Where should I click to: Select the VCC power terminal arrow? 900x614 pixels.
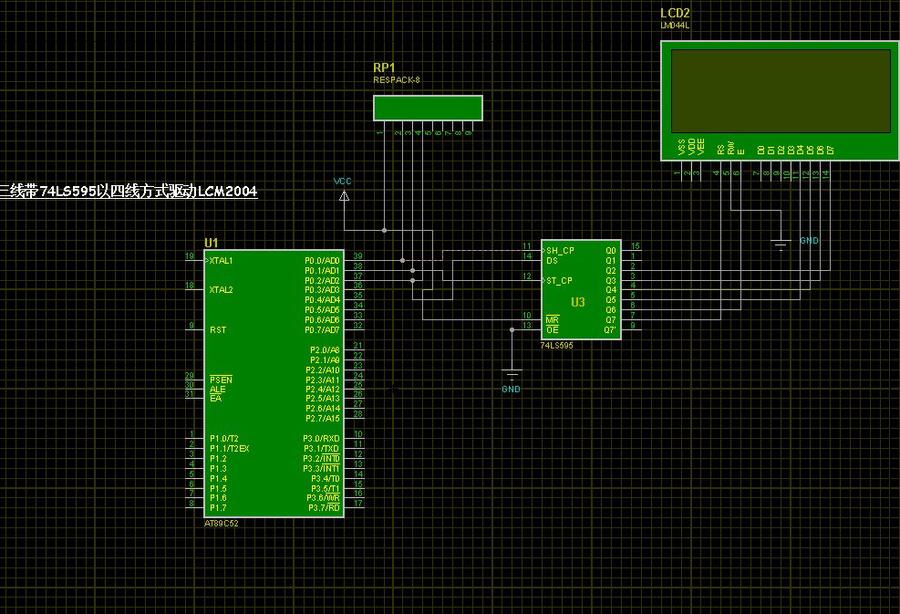[343, 196]
